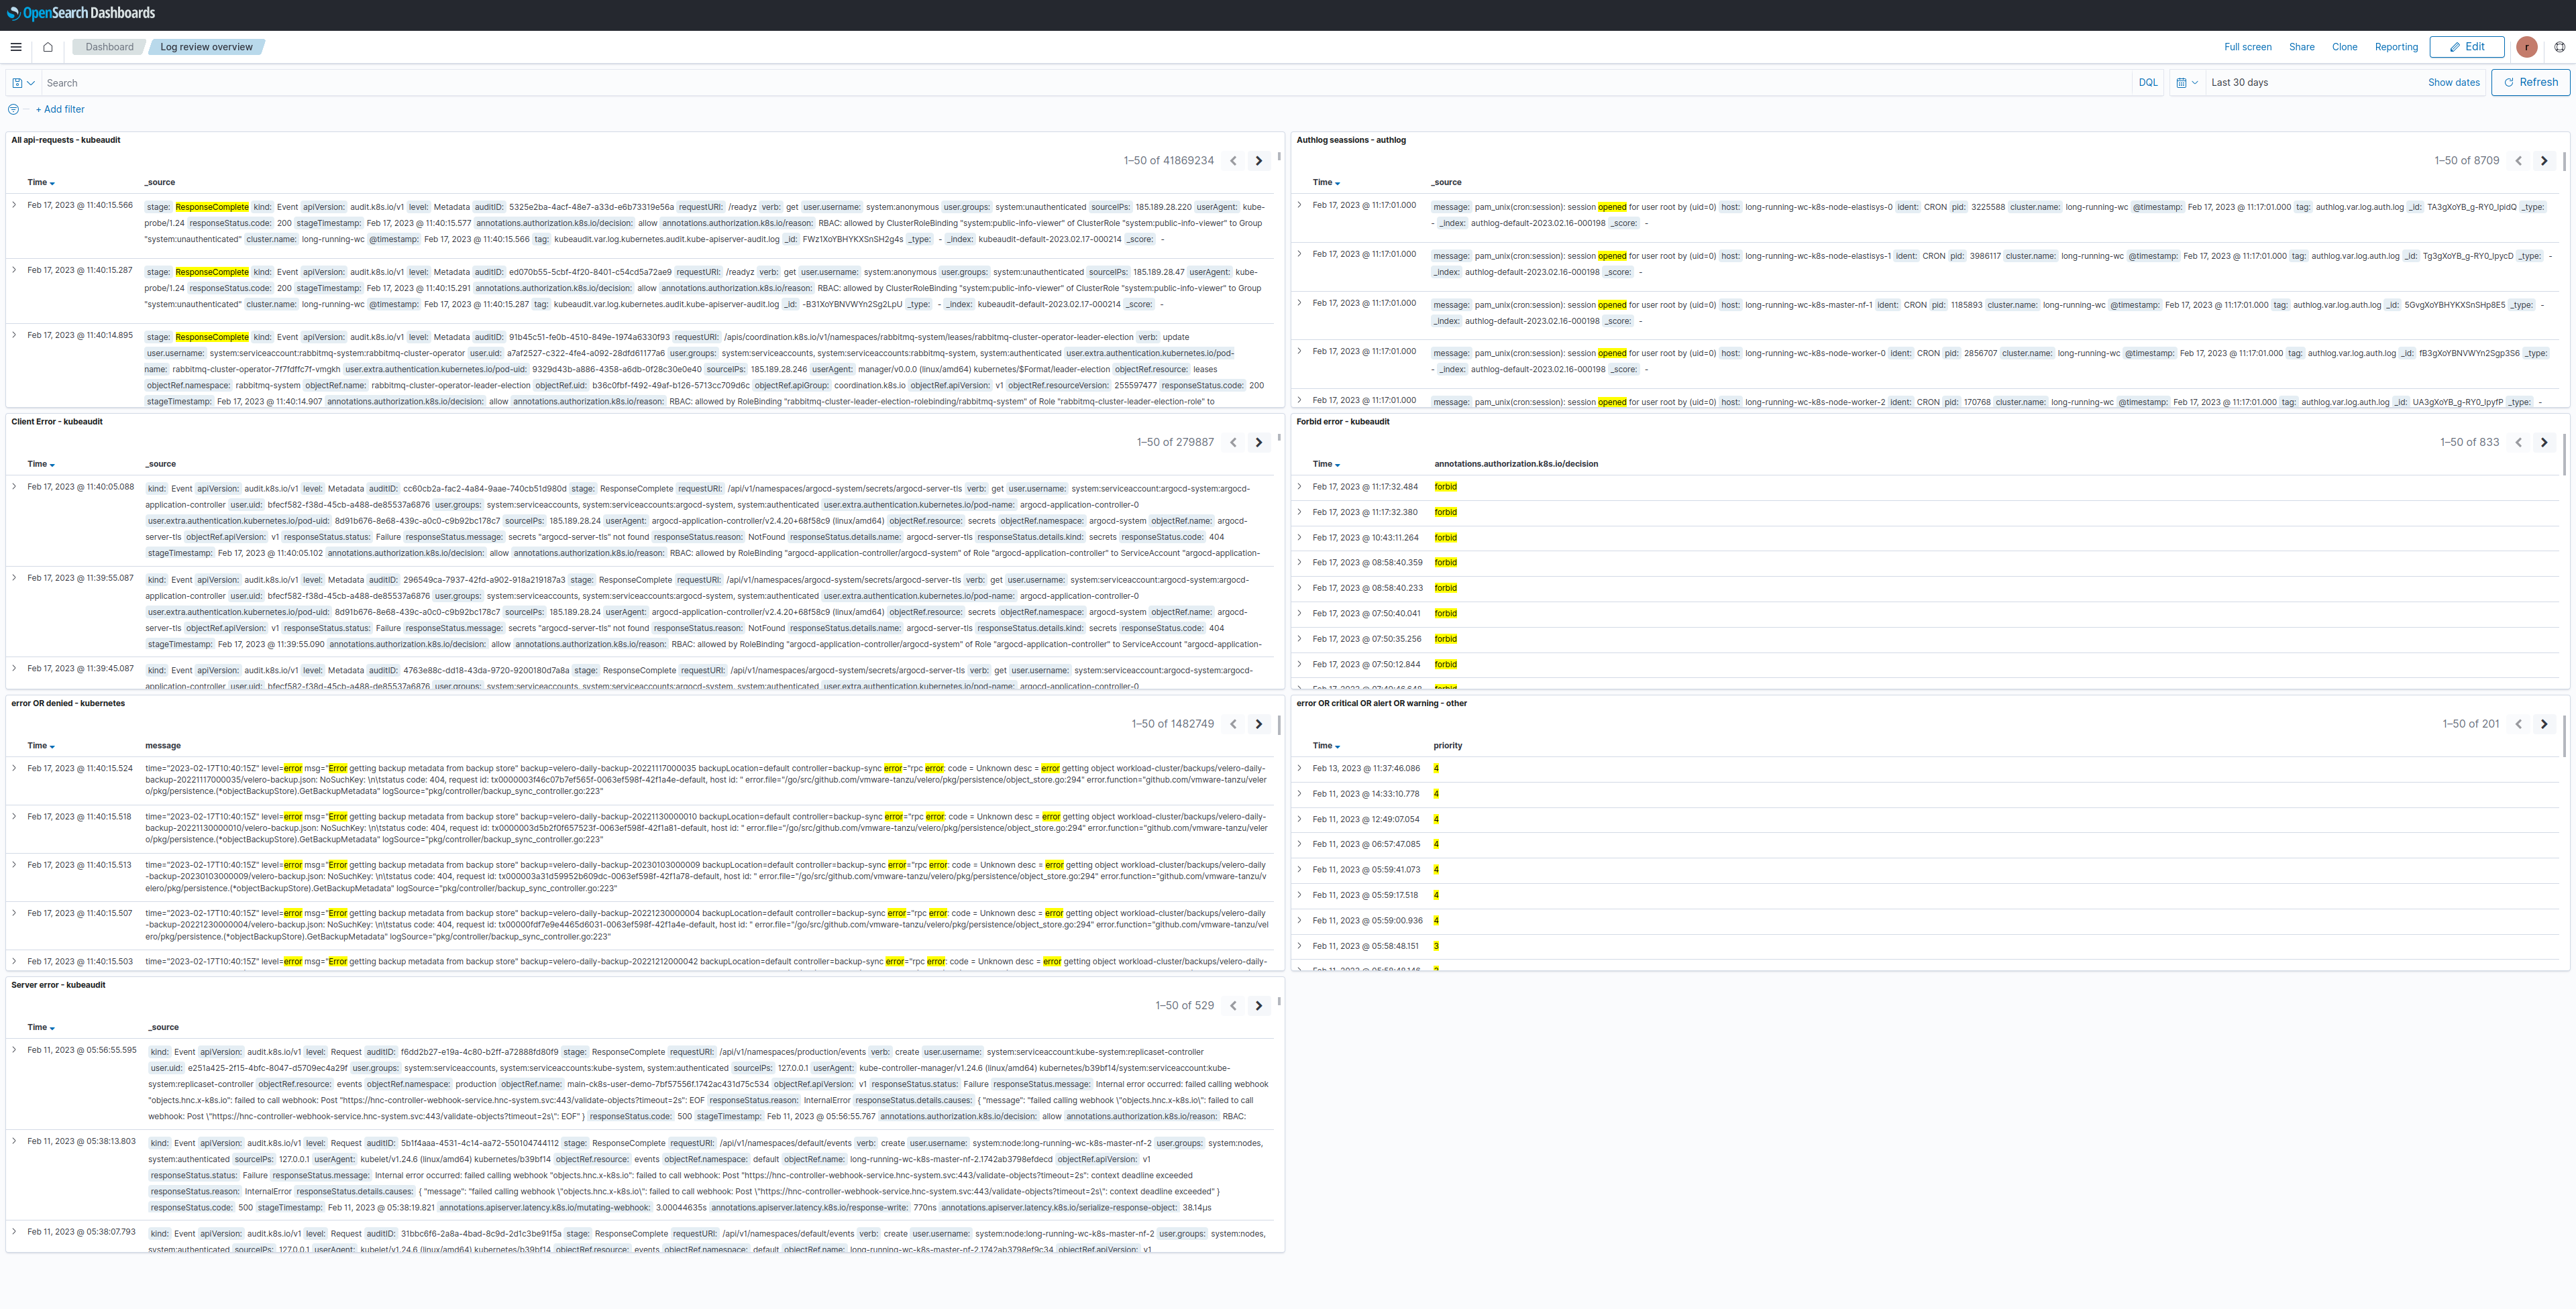Open Full screen mode
The width and height of the screenshot is (2576, 1309).
[2247, 47]
